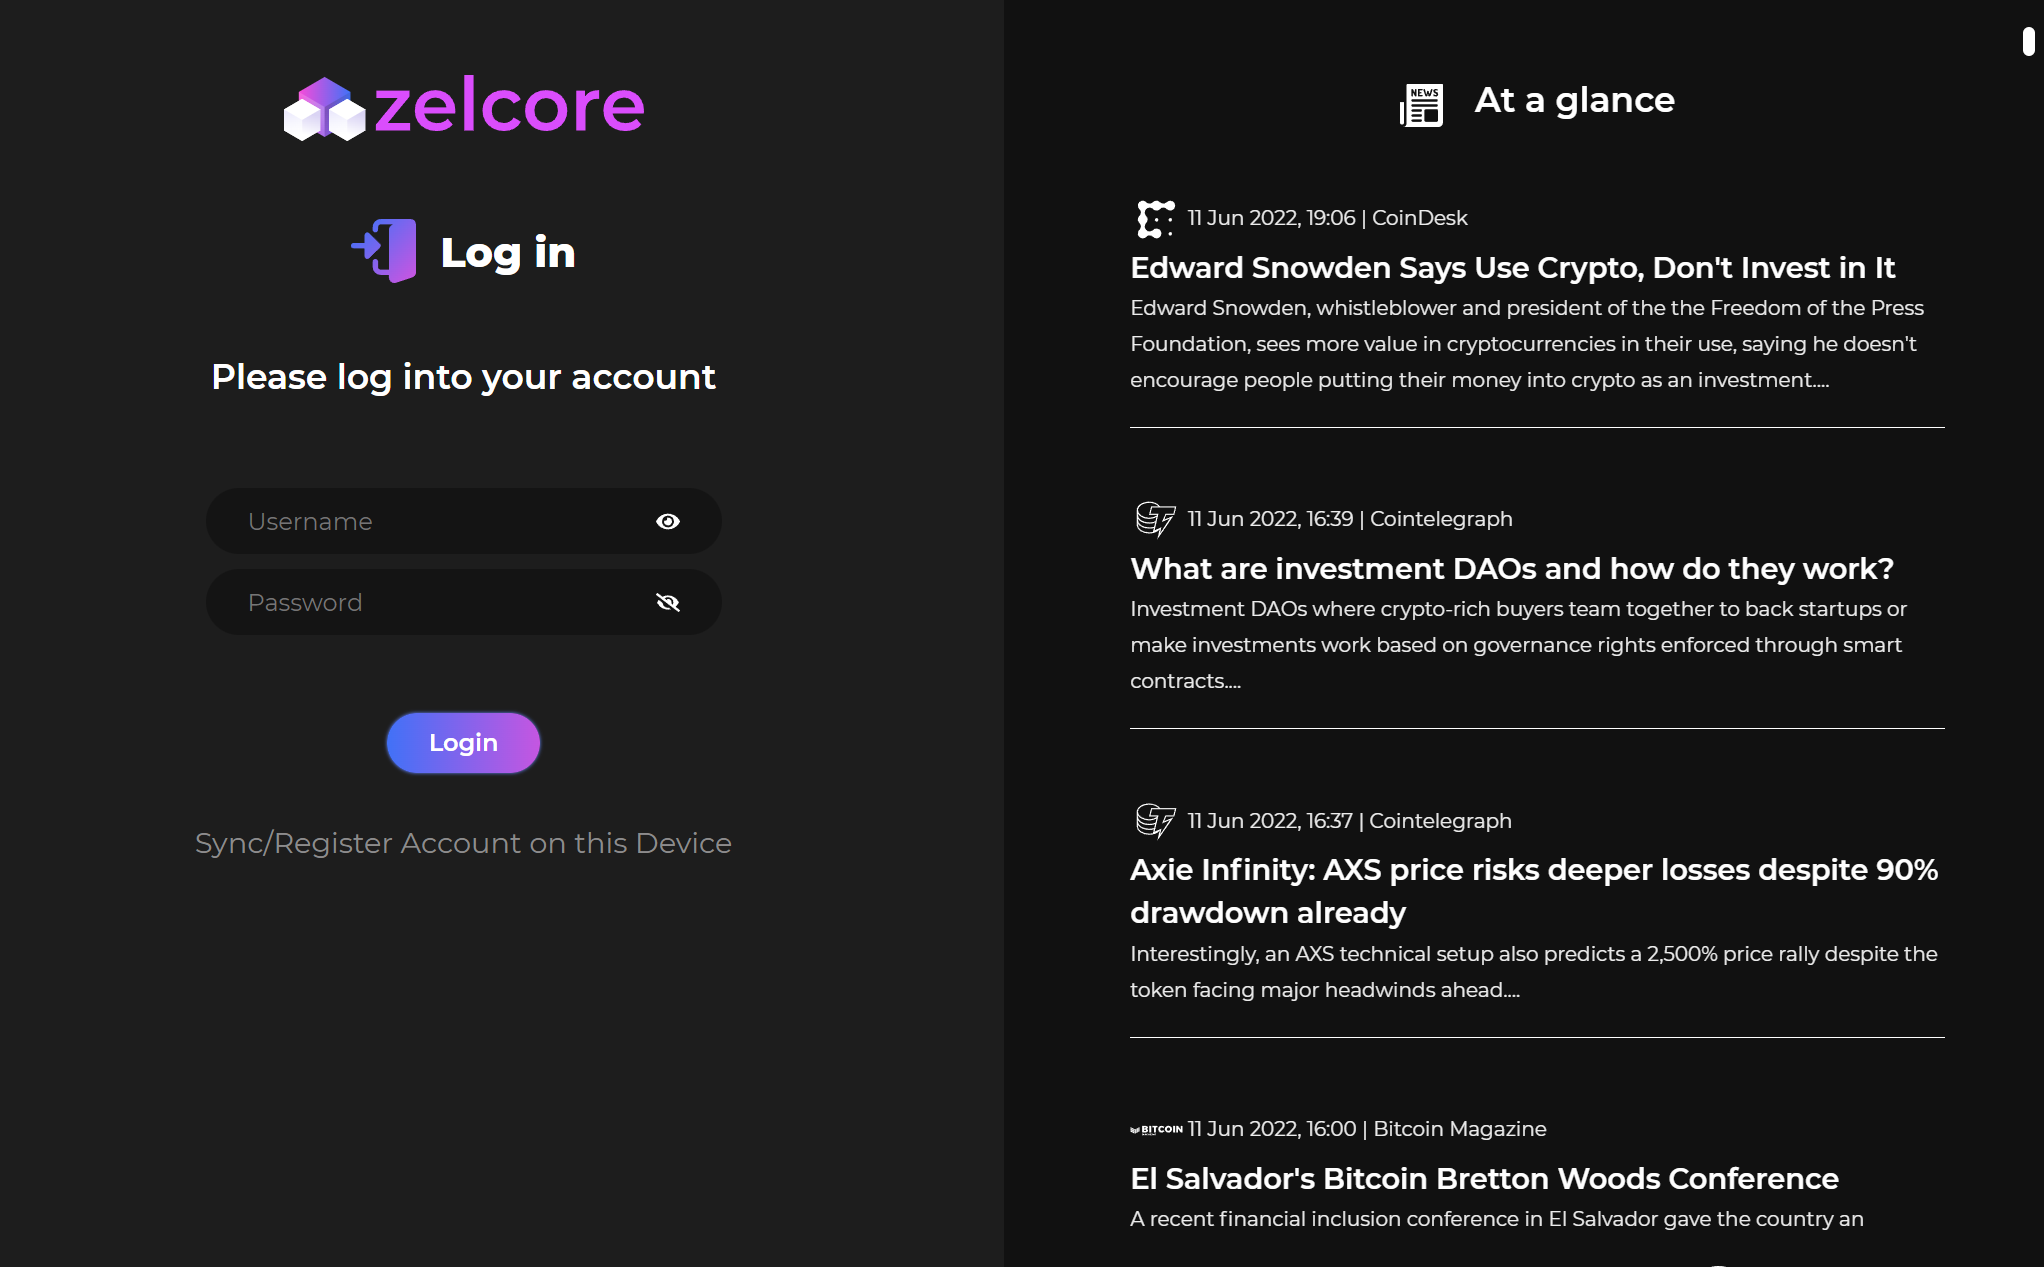Toggle username visibility eye icon

pos(668,521)
